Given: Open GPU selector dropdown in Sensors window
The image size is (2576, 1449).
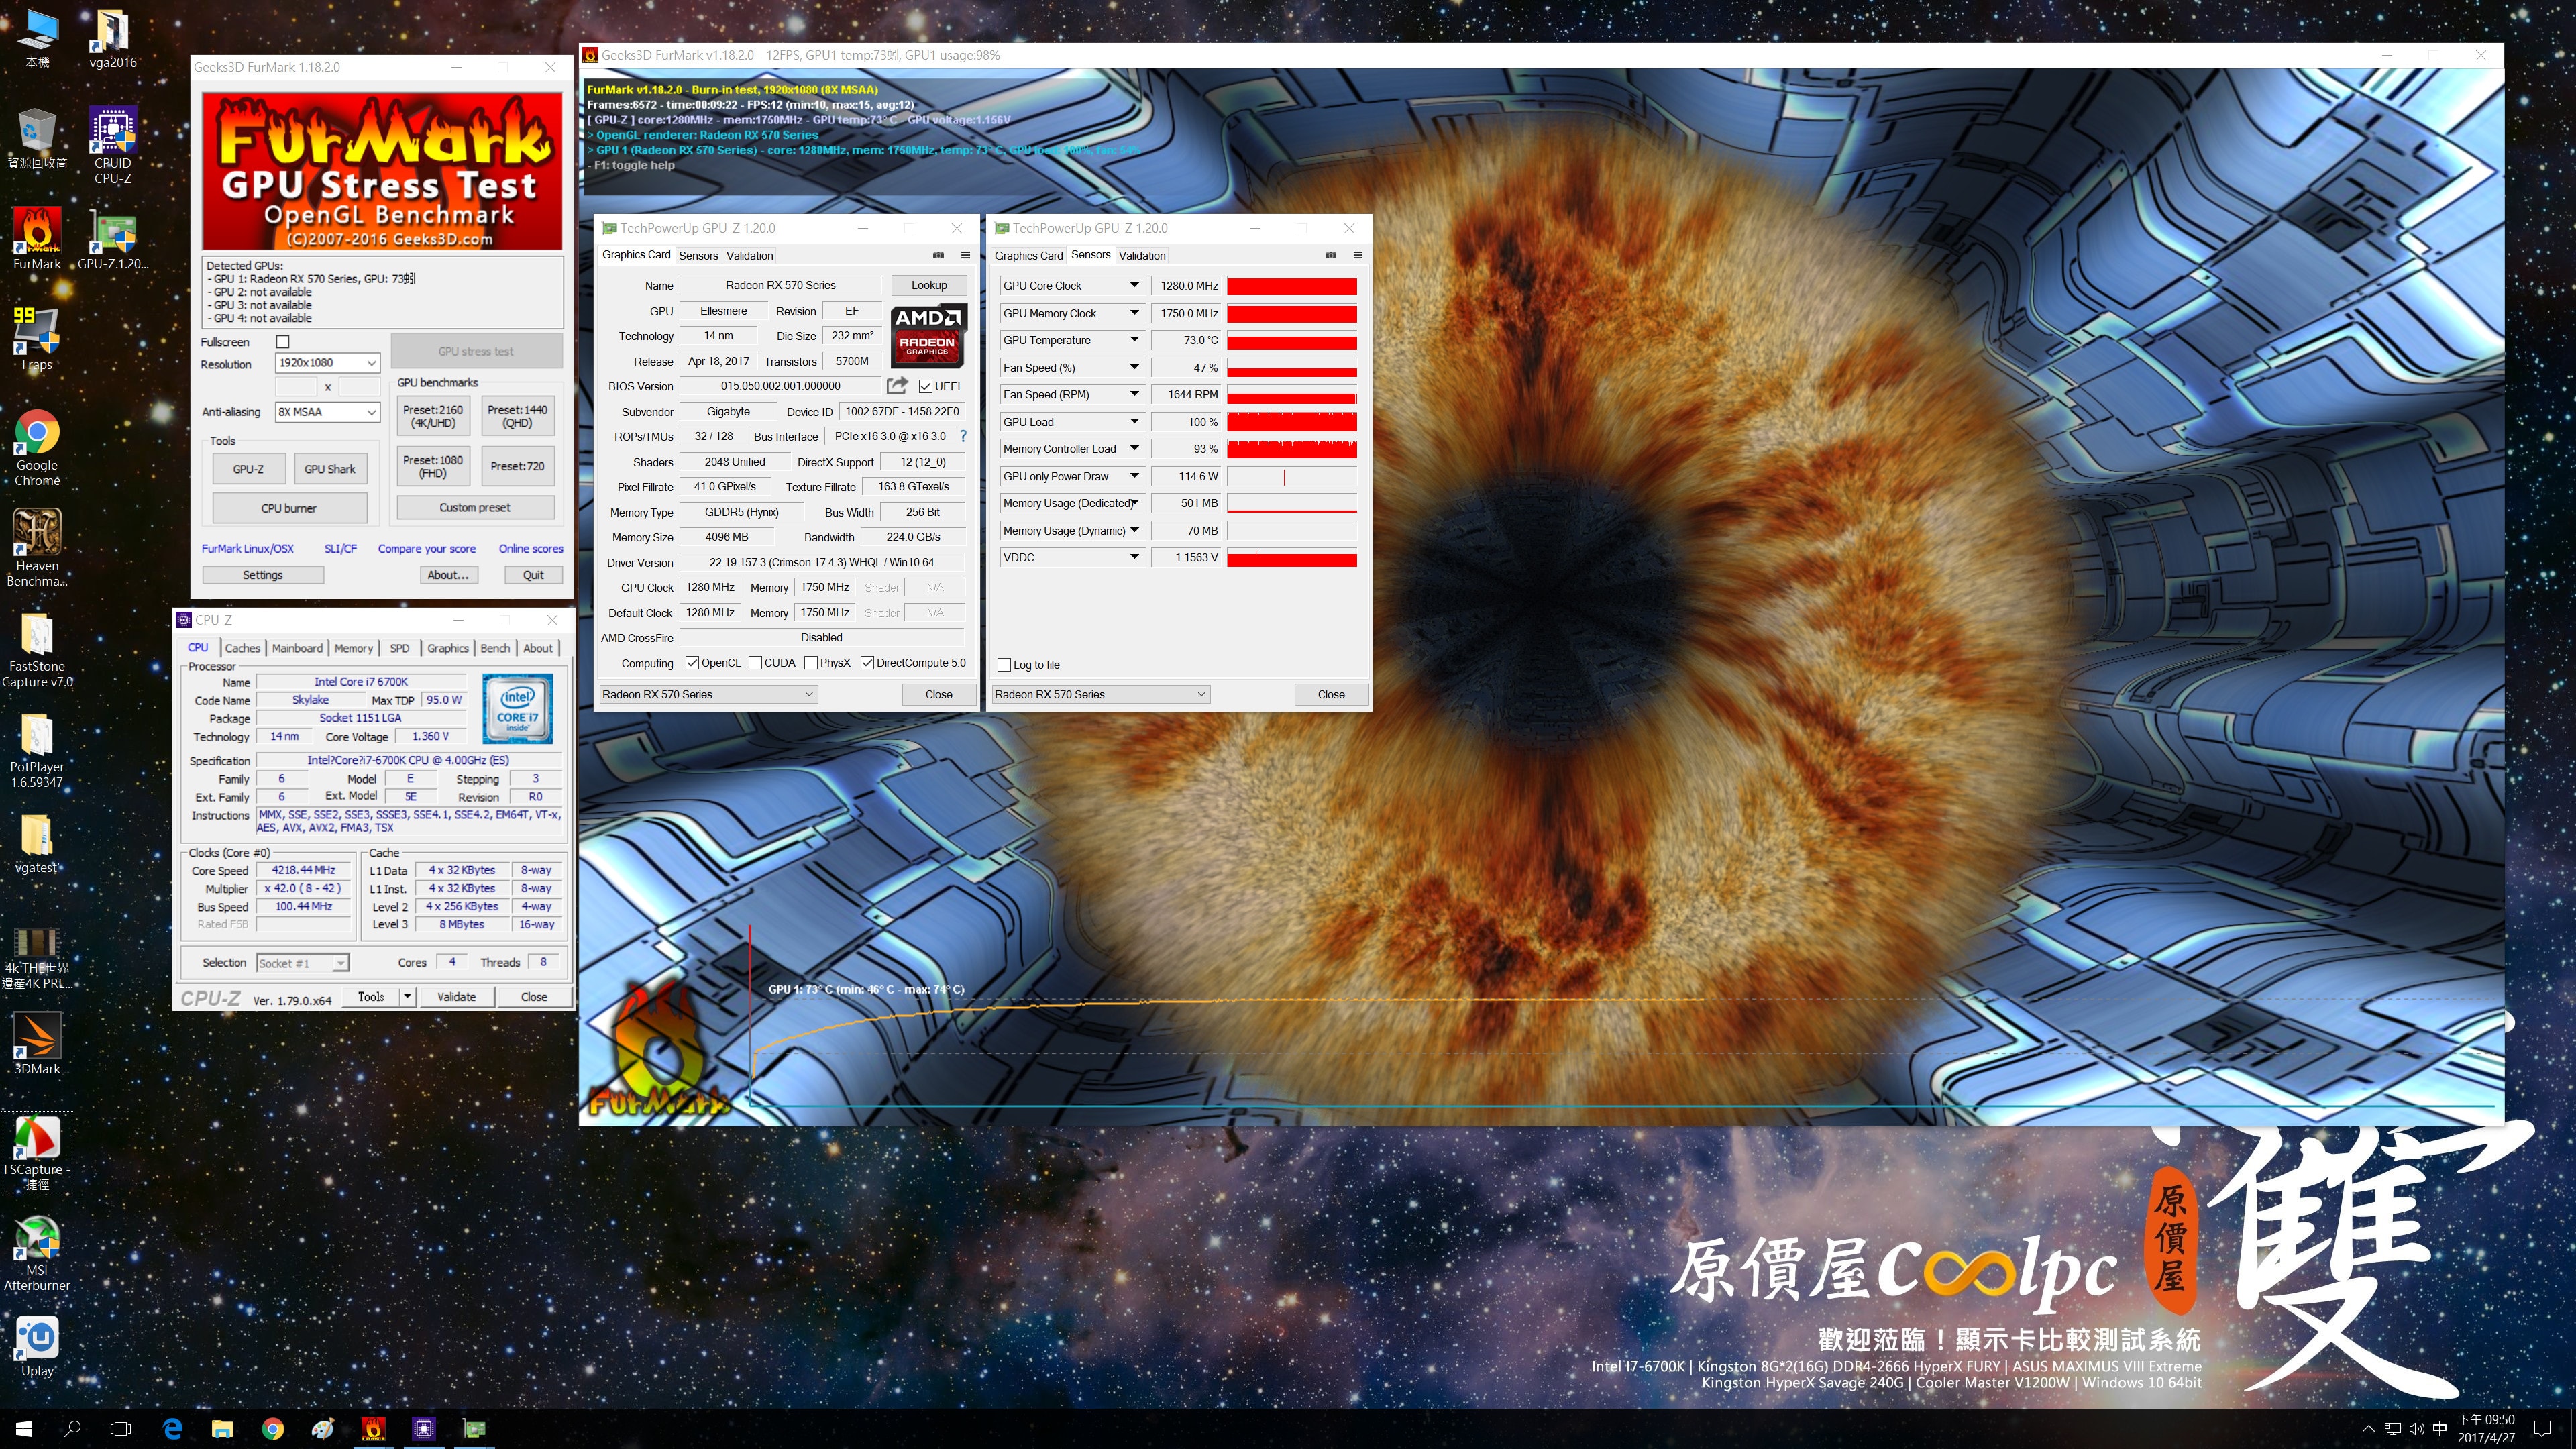Looking at the screenshot, I should 1100,694.
